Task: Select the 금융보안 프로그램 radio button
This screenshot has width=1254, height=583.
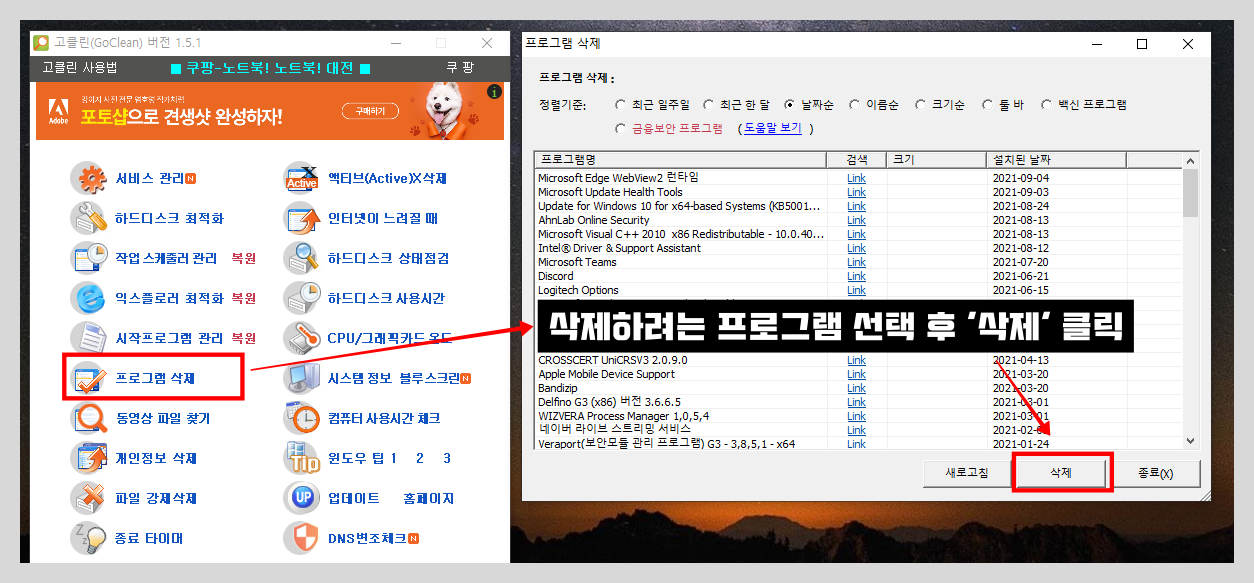Action: [x=621, y=129]
